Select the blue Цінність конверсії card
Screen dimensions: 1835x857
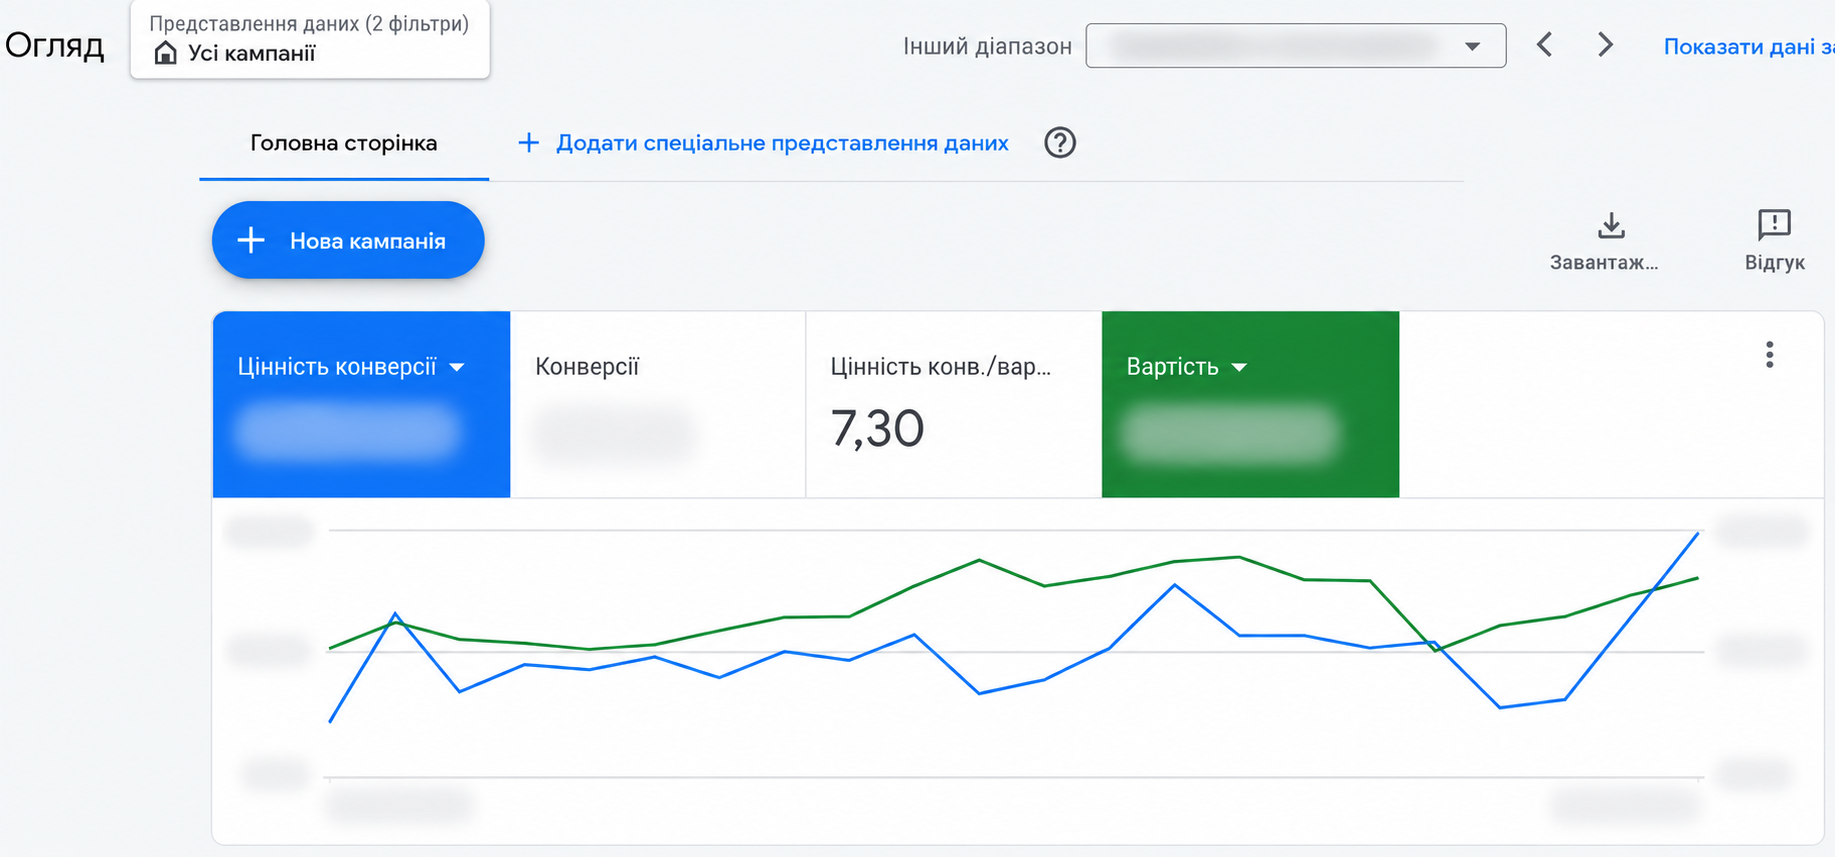pos(361,404)
